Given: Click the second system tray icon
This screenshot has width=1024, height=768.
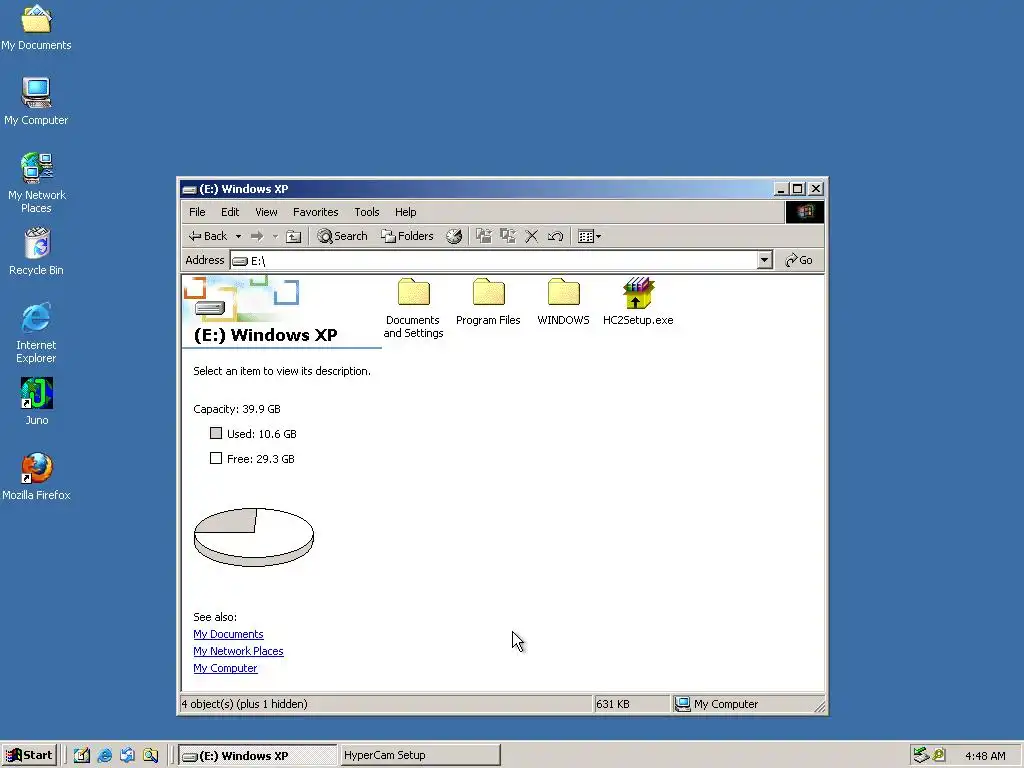Looking at the screenshot, I should [x=939, y=755].
